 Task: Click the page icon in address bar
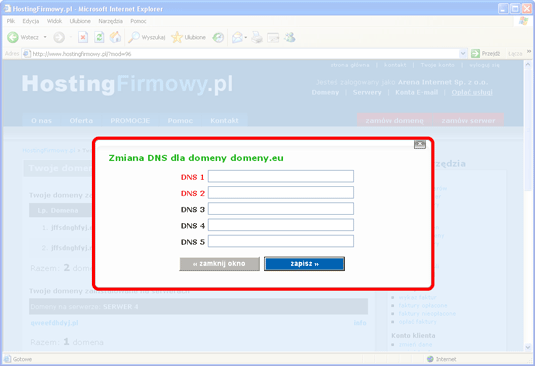pyautogui.click(x=26, y=54)
